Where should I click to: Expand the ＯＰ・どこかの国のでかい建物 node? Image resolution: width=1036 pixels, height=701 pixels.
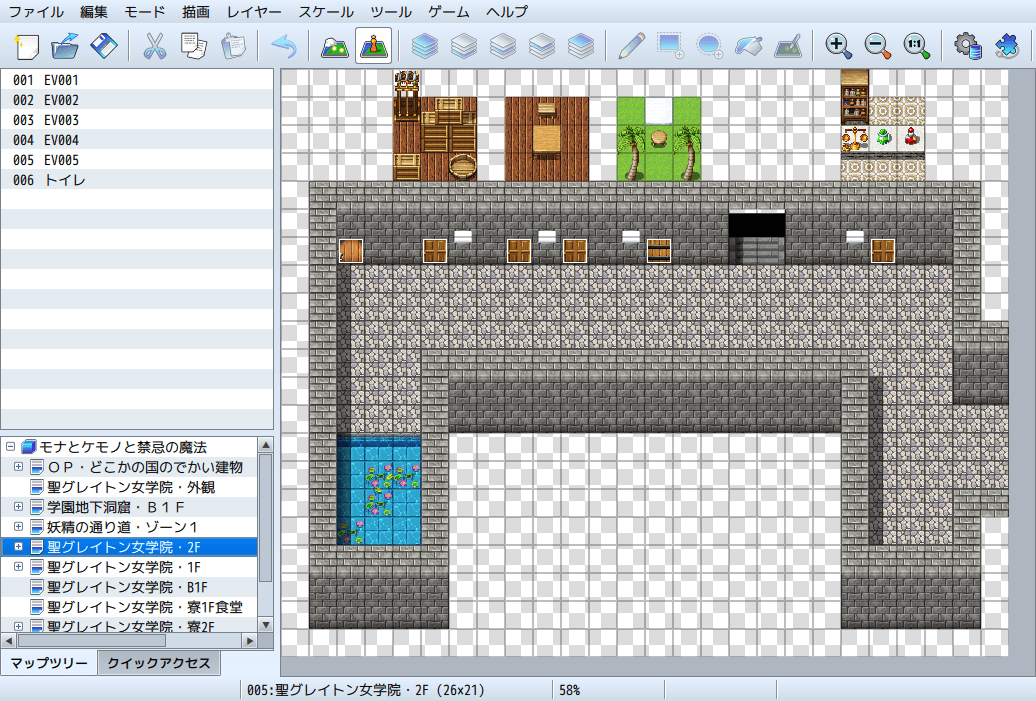(x=18, y=467)
